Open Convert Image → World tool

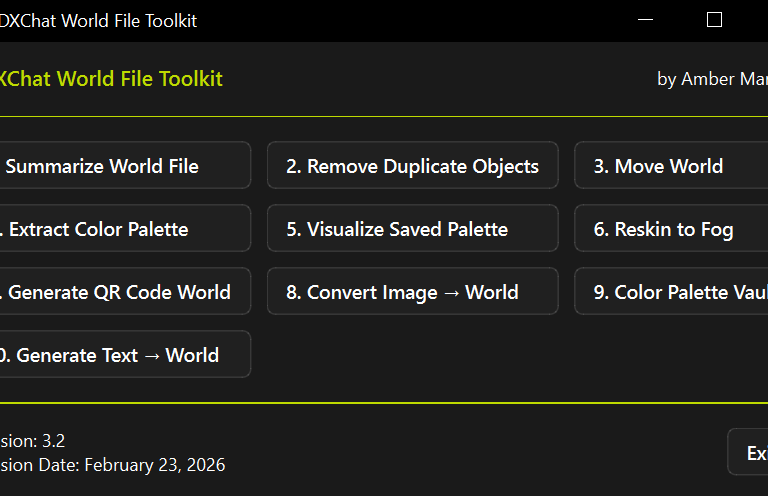click(x=412, y=292)
